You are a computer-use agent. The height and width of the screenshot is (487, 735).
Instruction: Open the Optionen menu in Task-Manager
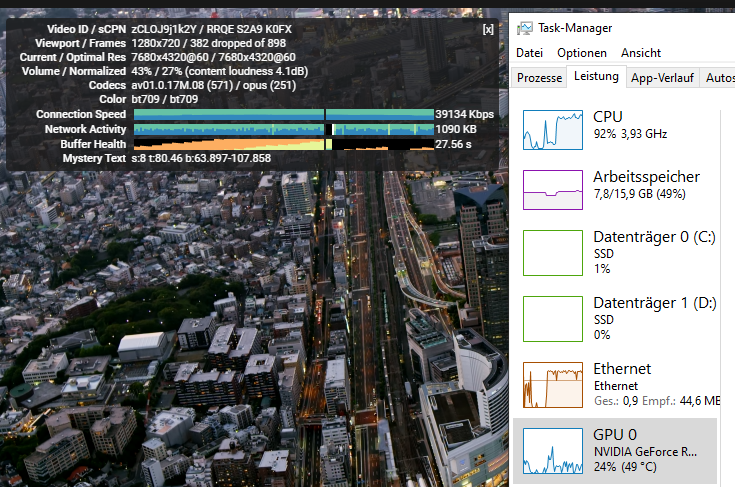pos(582,53)
